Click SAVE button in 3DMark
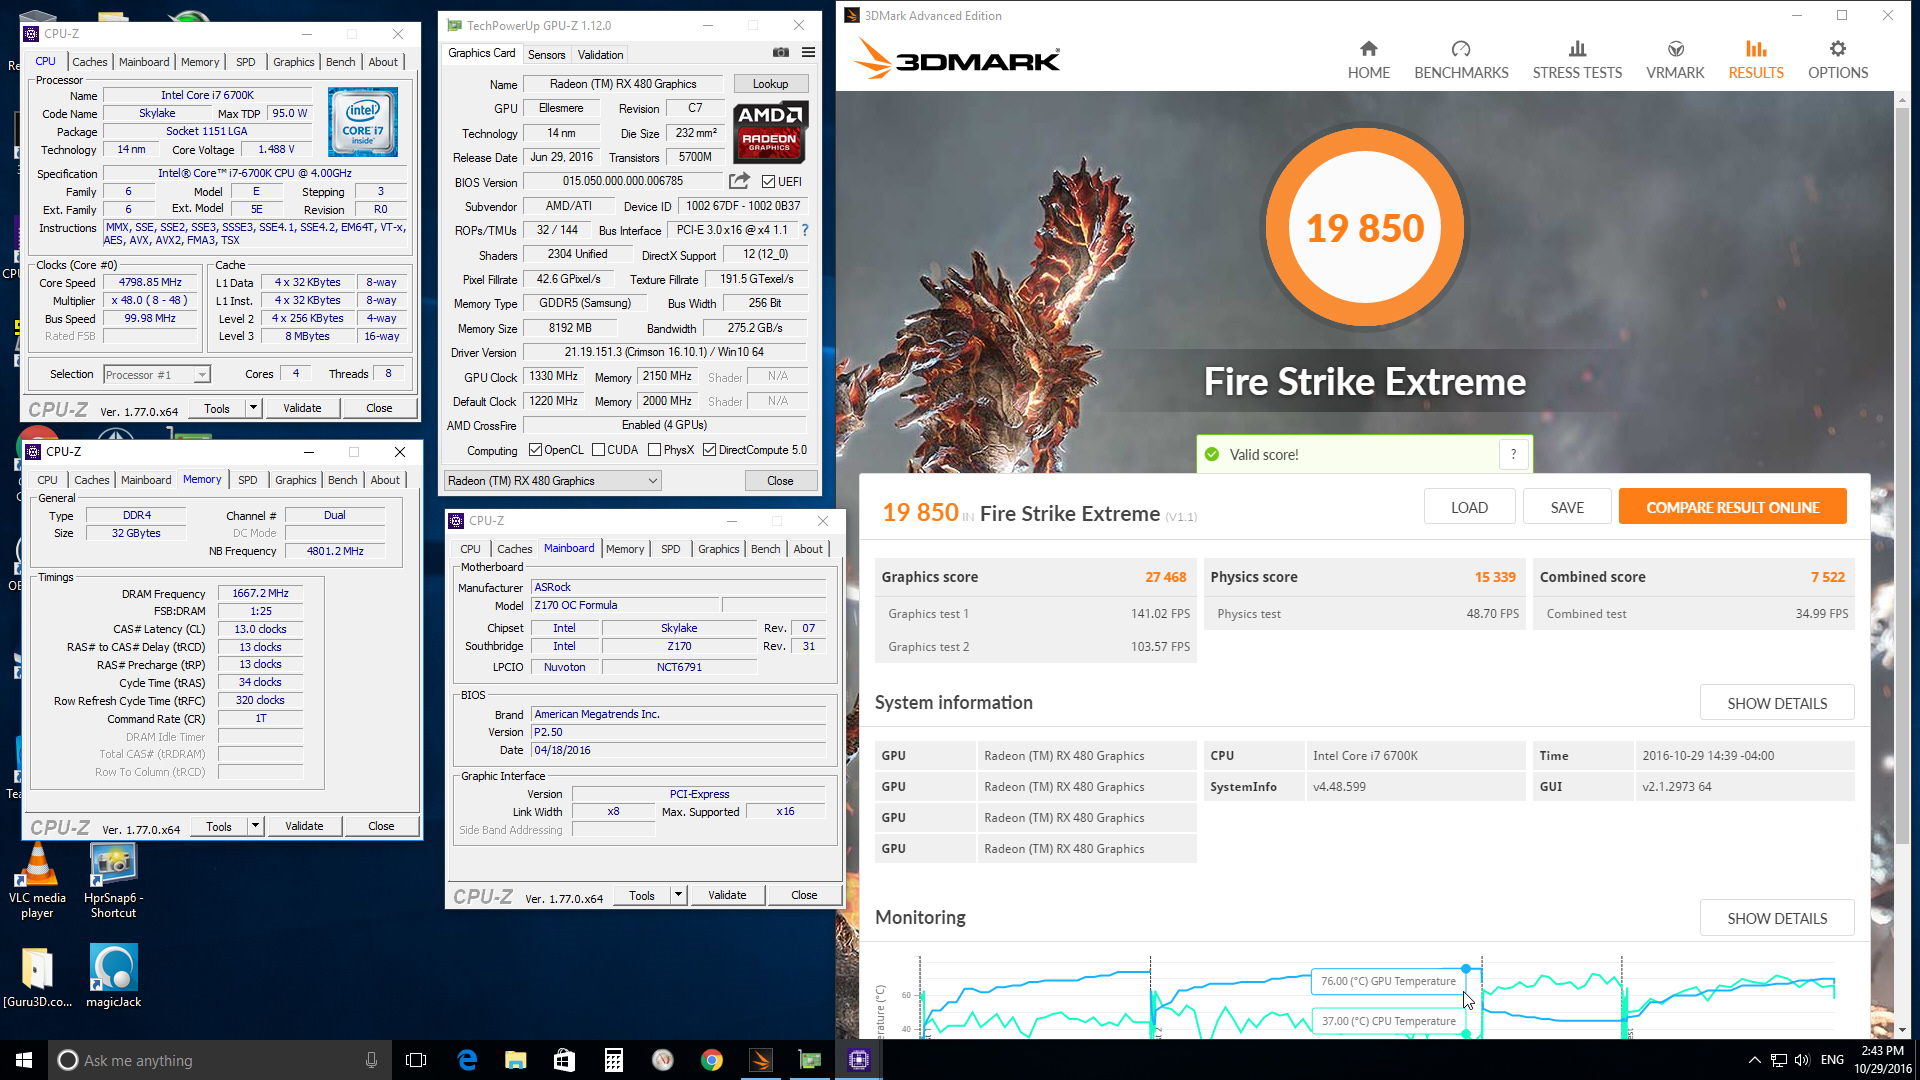1920x1080 pixels. pos(1567,507)
